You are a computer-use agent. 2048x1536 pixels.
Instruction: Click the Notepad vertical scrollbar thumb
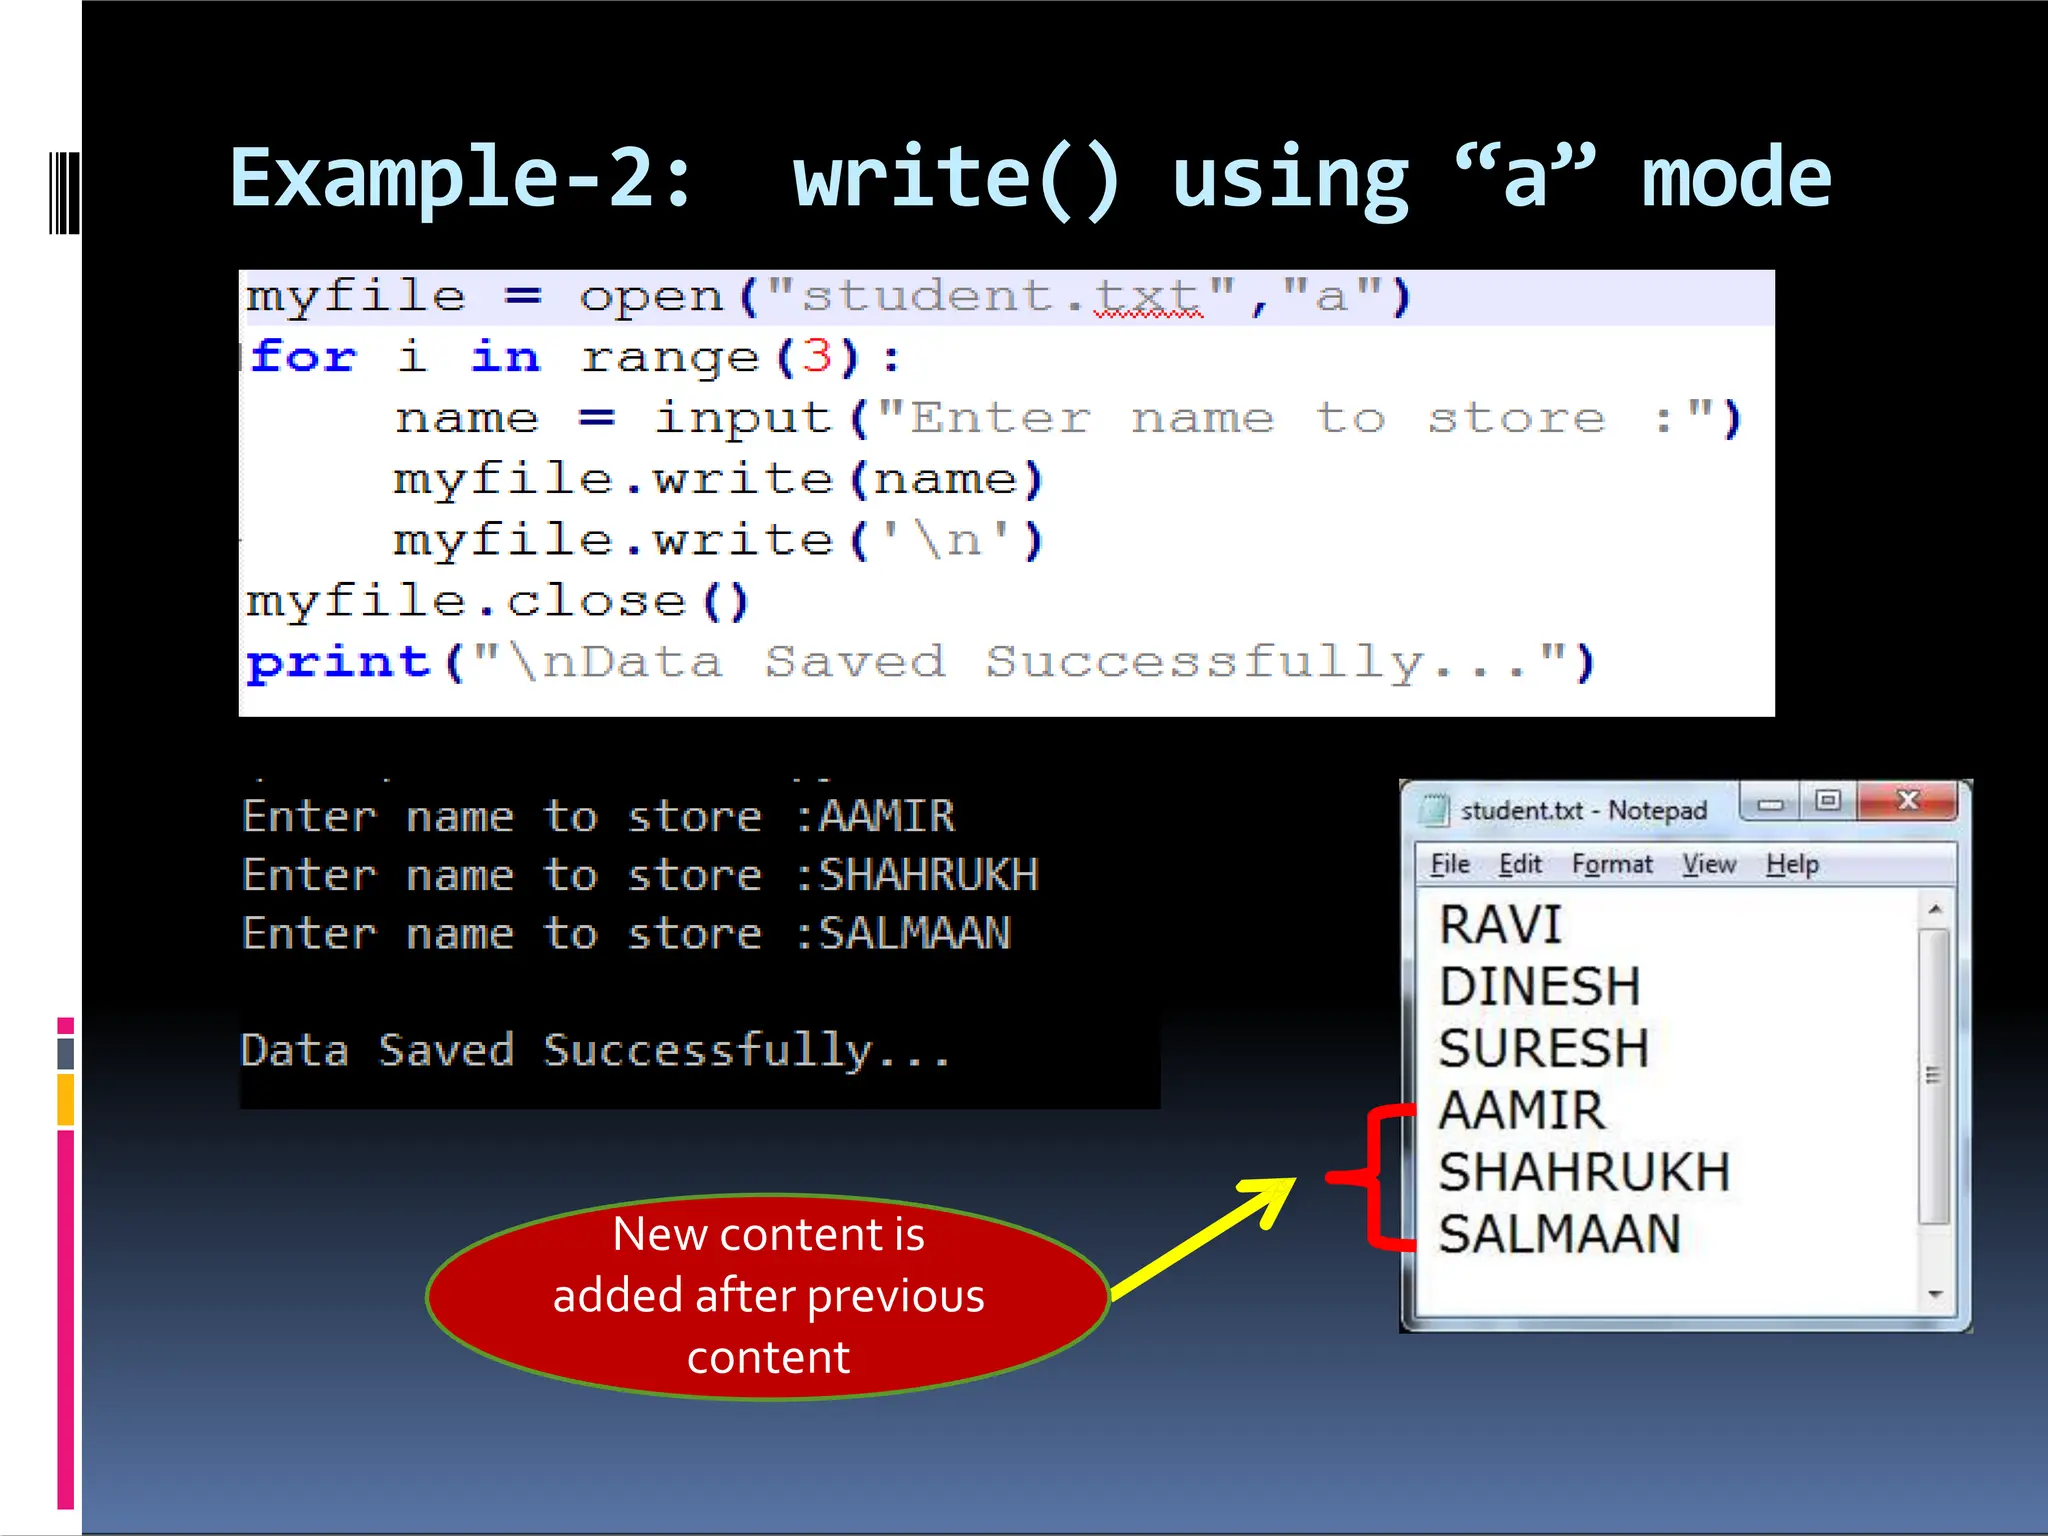[x=1935, y=1075]
